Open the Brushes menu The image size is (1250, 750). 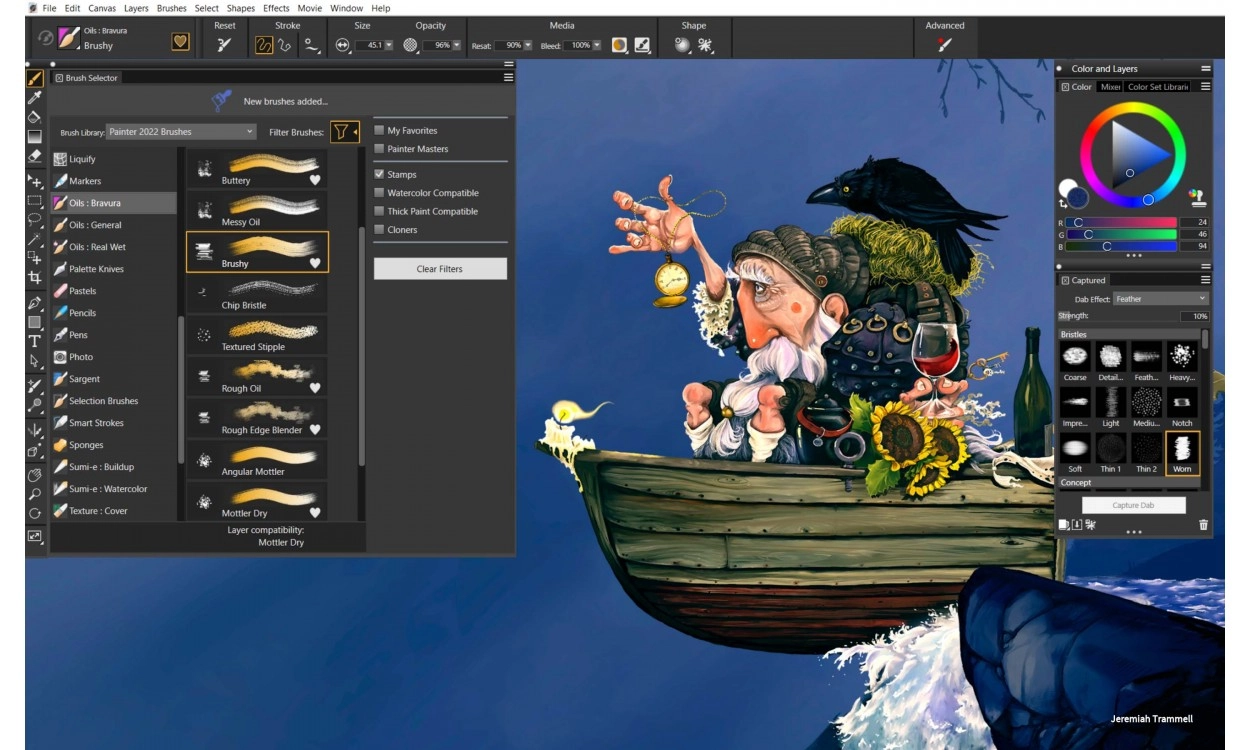coord(172,8)
